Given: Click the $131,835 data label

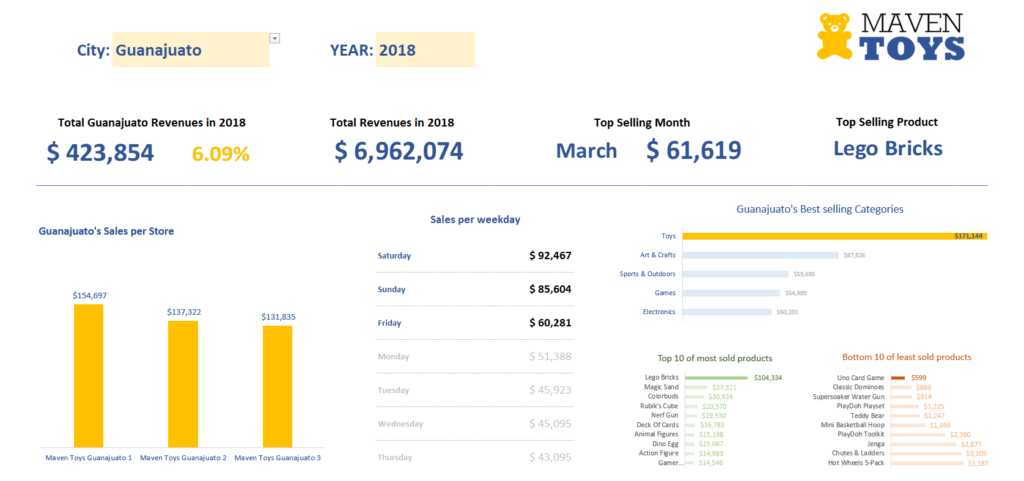Looking at the screenshot, I should (x=278, y=317).
